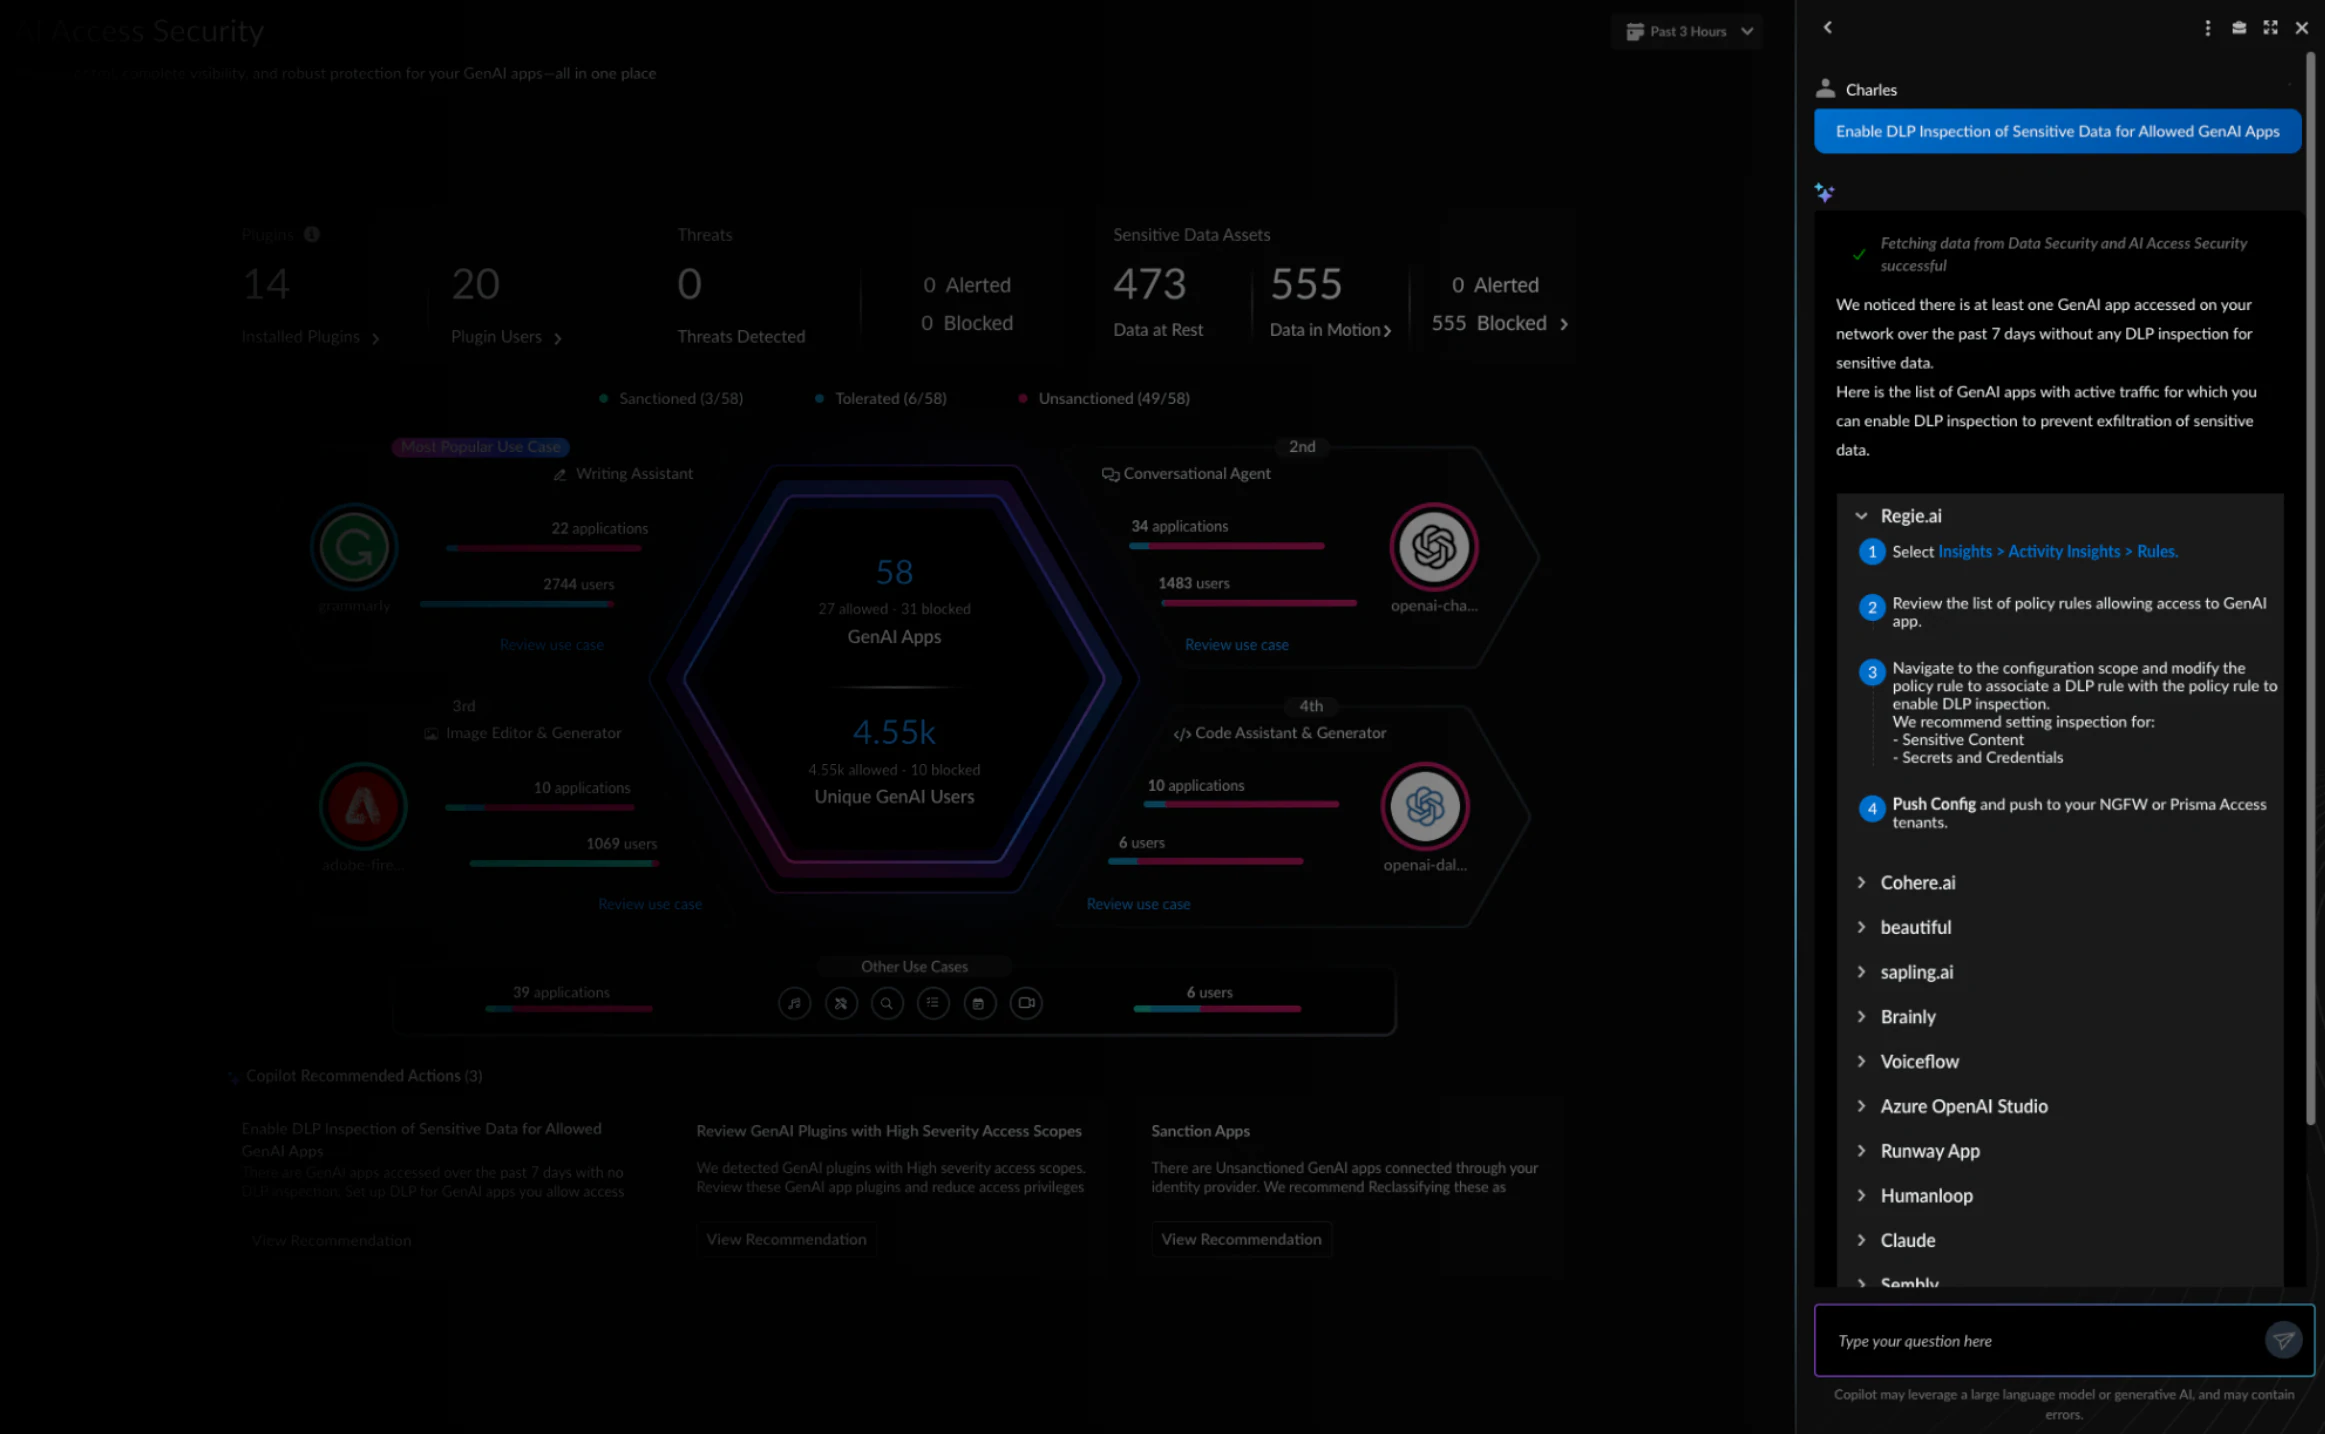Click View Recommendation under Sanction Apps
This screenshot has height=1434, width=2325.
point(1240,1239)
